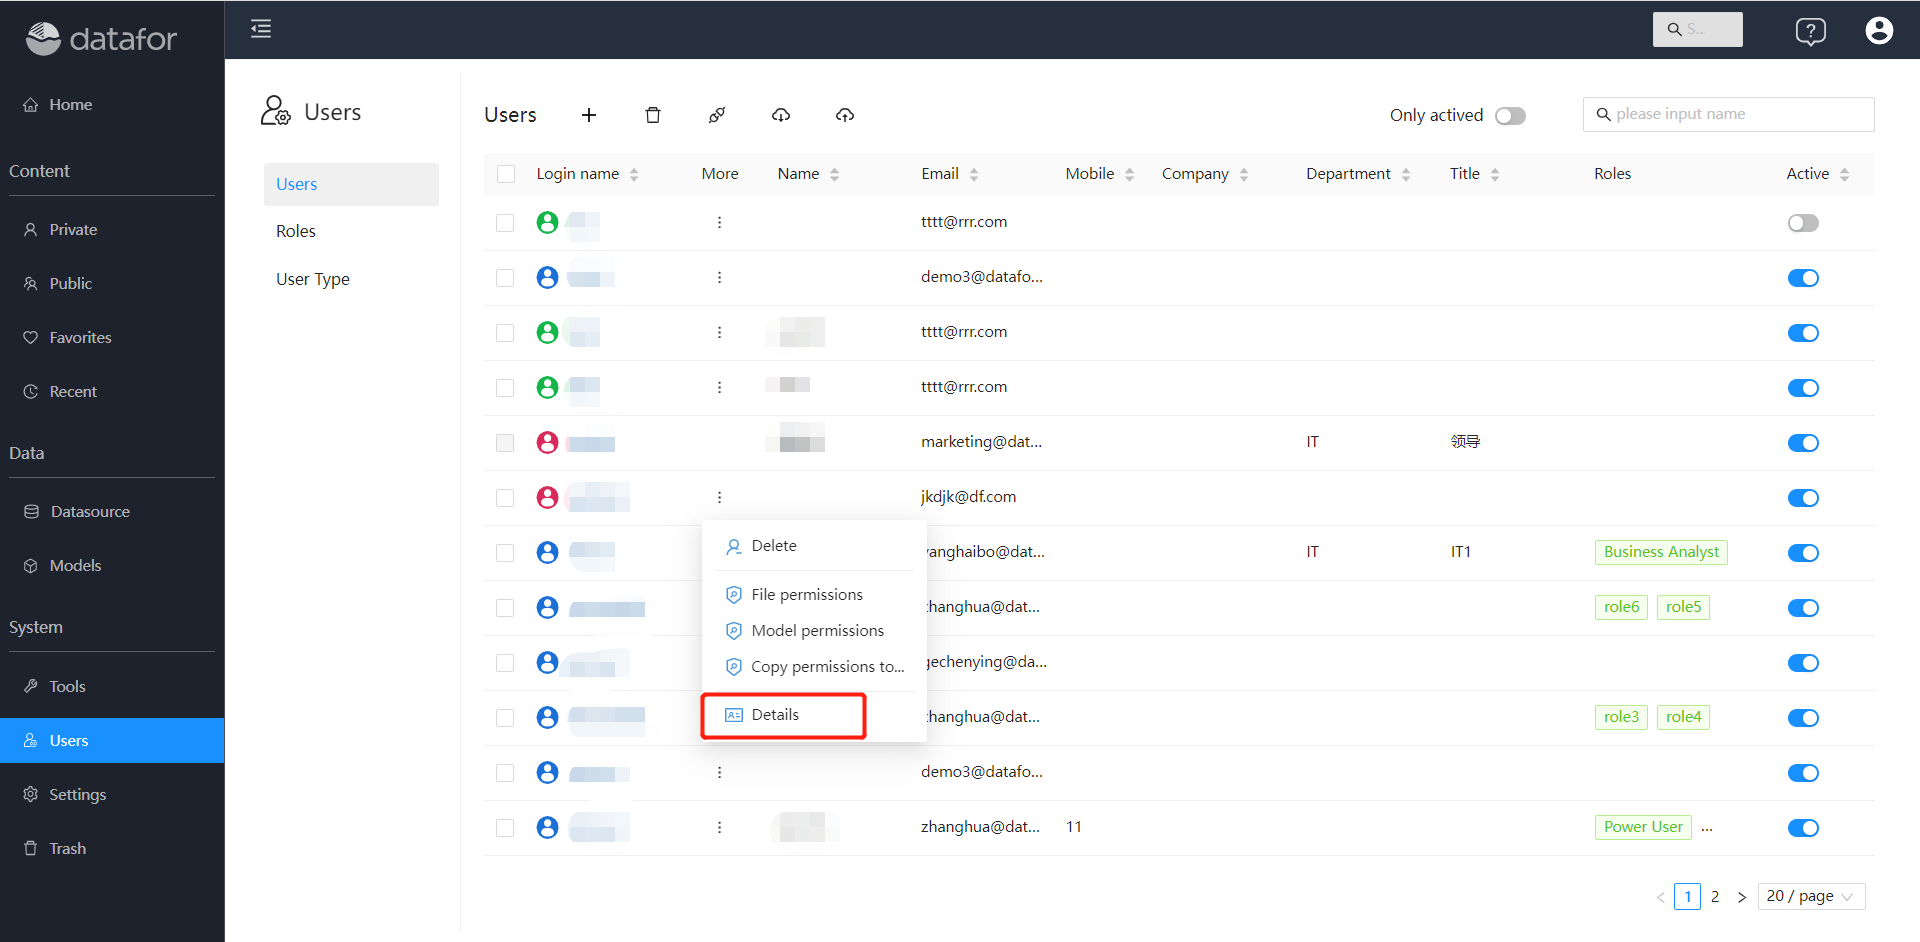Disable Active switch for Power User row
1920x942 pixels.
[1803, 828]
